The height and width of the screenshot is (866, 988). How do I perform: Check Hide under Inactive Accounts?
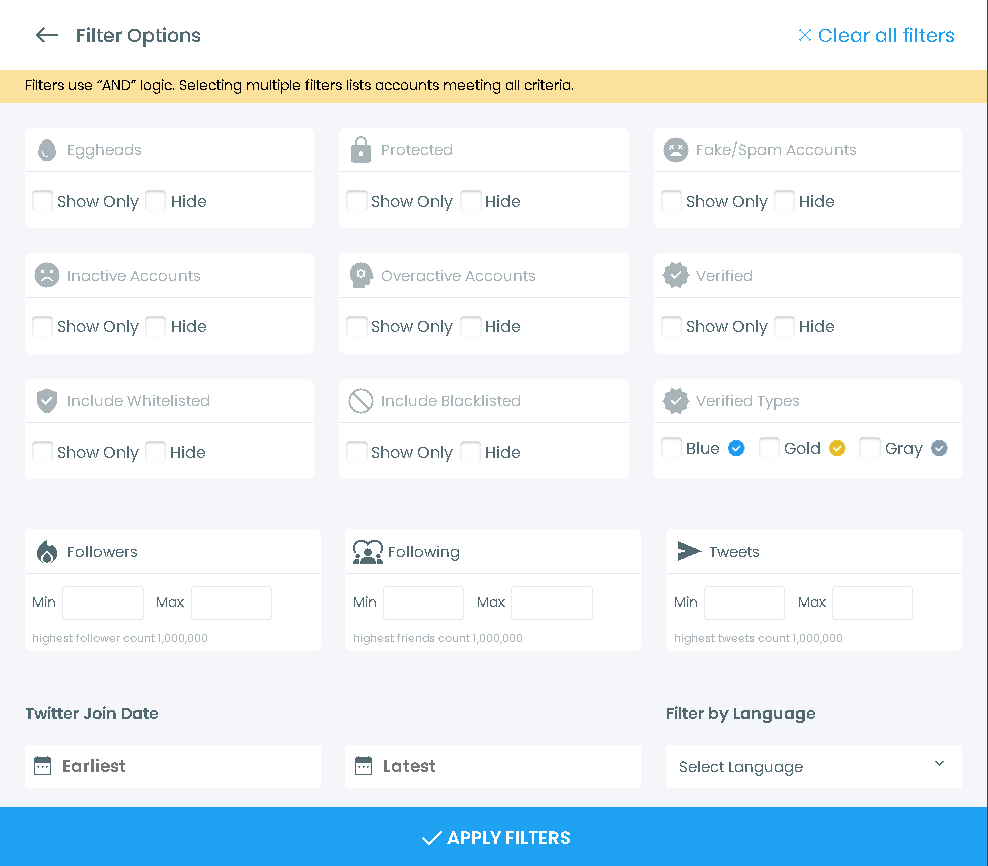coord(155,326)
